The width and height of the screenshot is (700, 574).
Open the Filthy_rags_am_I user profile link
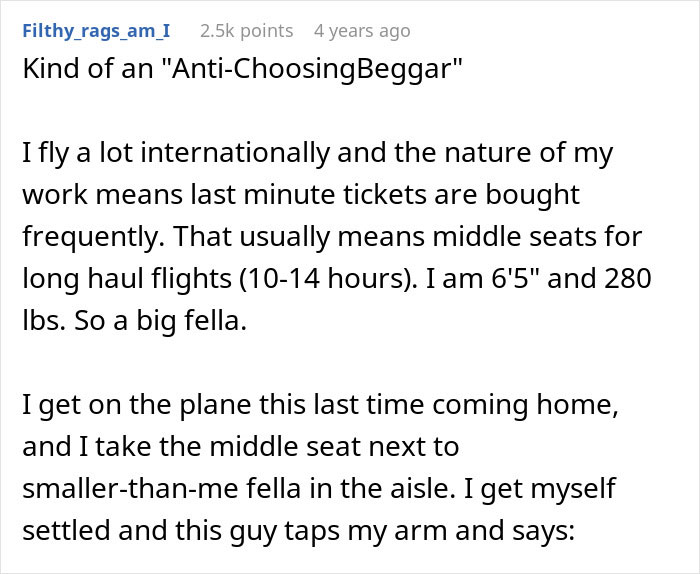(x=95, y=31)
